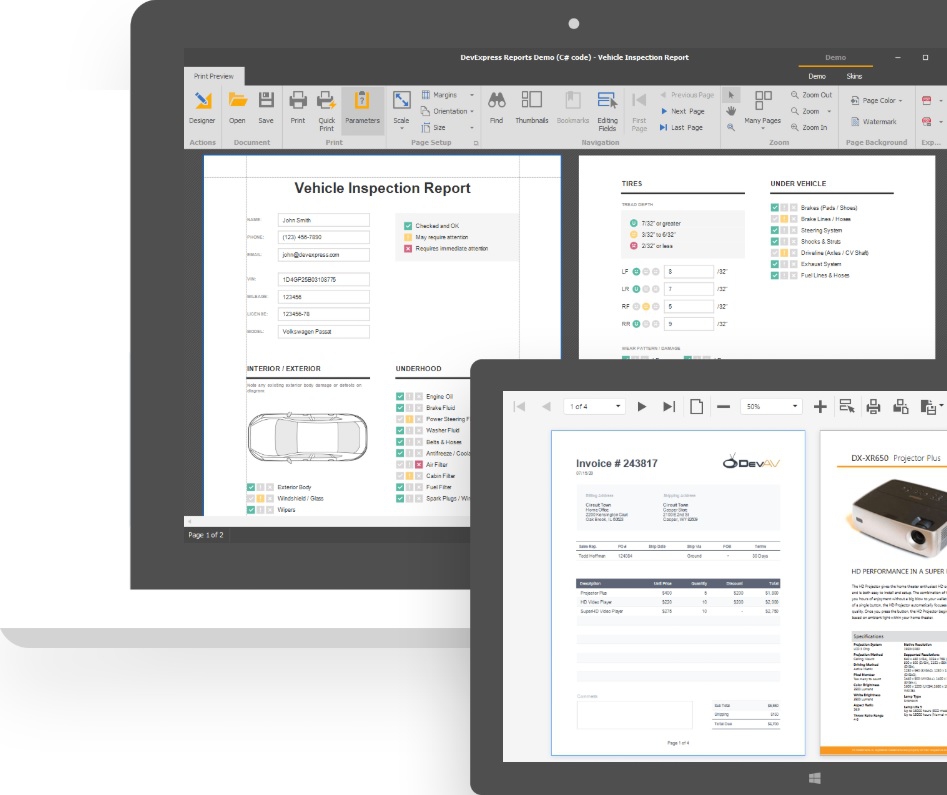The height and width of the screenshot is (795, 947).
Task: Save the document from ribbon
Action: coord(266,108)
